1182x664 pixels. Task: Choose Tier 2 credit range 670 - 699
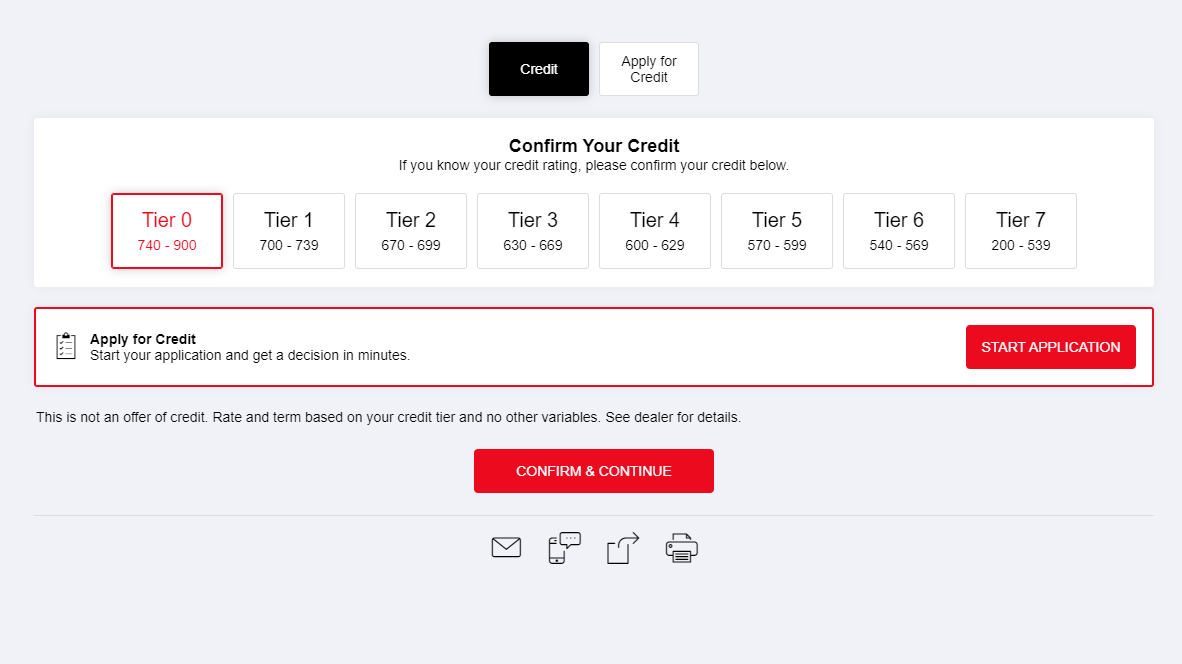coord(411,231)
